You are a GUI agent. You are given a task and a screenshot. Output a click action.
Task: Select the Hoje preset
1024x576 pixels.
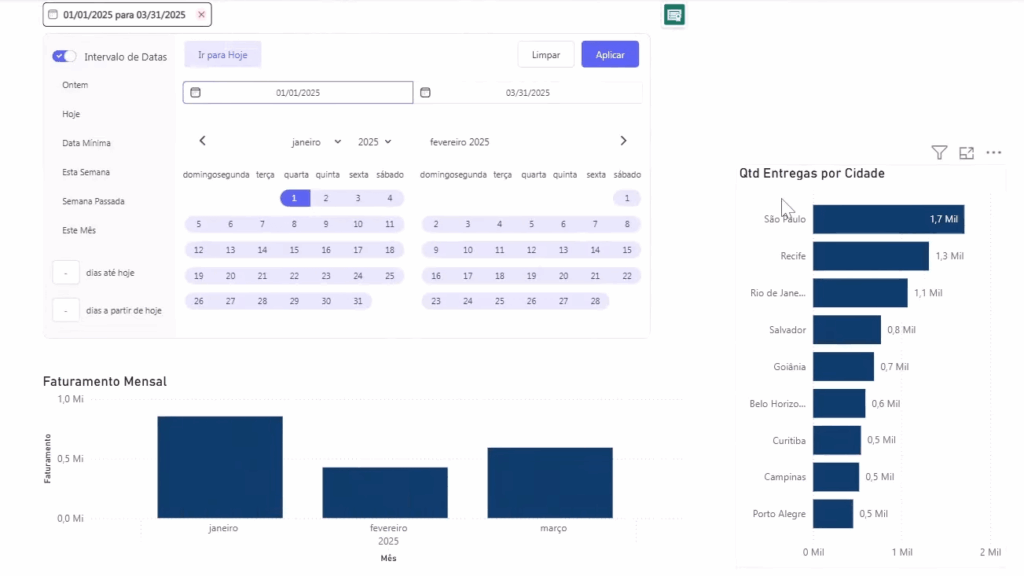[x=71, y=114]
